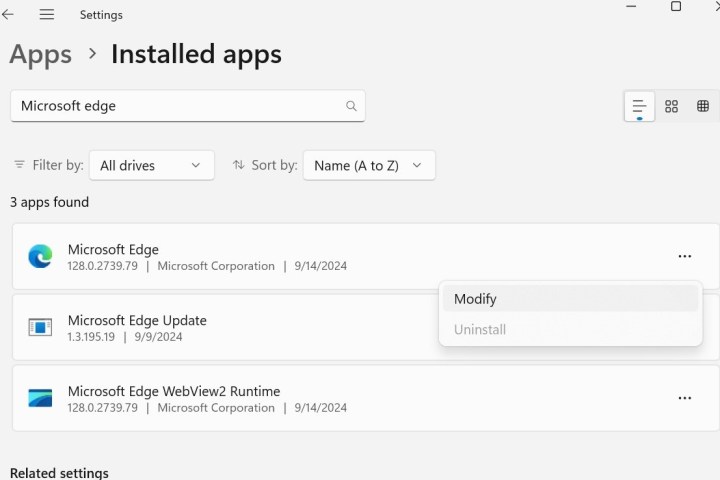Click the Microsoft Edge app icon
Viewport: 720px width, 480px height.
pyautogui.click(x=40, y=257)
